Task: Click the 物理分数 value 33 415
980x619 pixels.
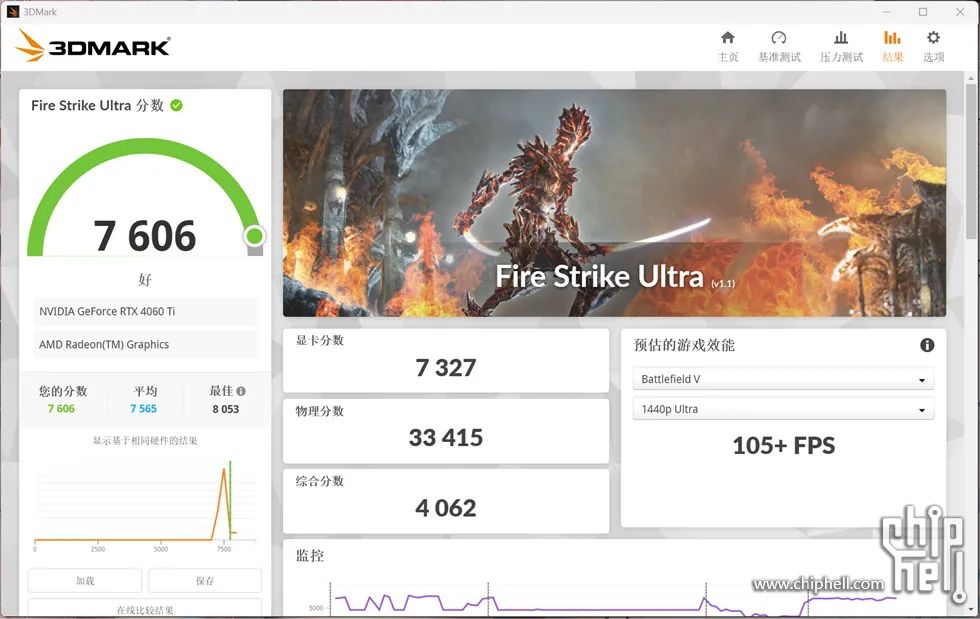Action: pos(446,438)
